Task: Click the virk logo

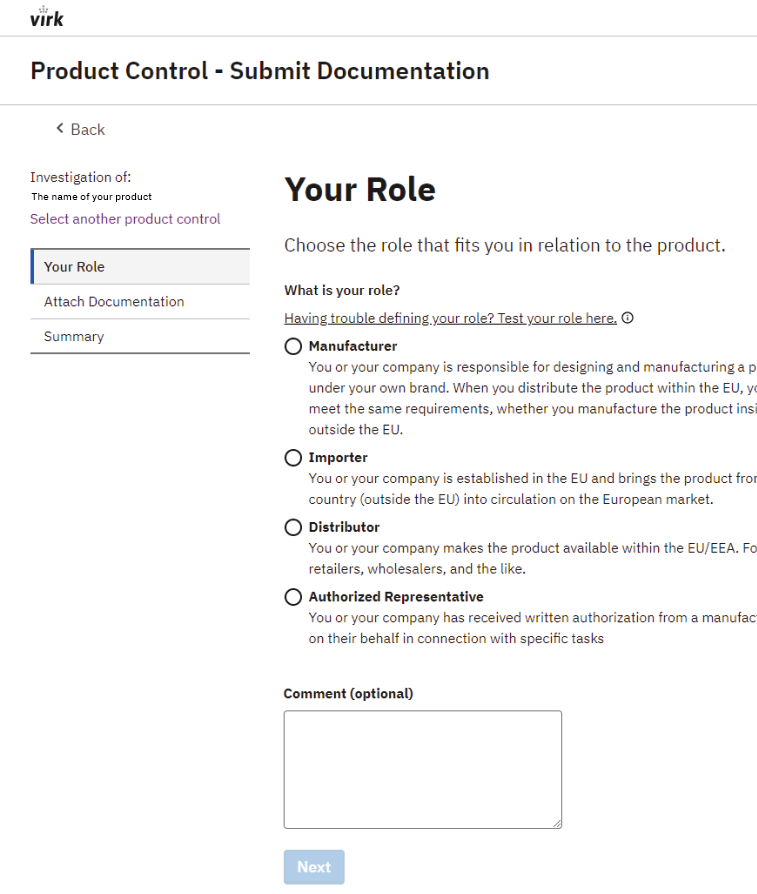Action: click(46, 17)
